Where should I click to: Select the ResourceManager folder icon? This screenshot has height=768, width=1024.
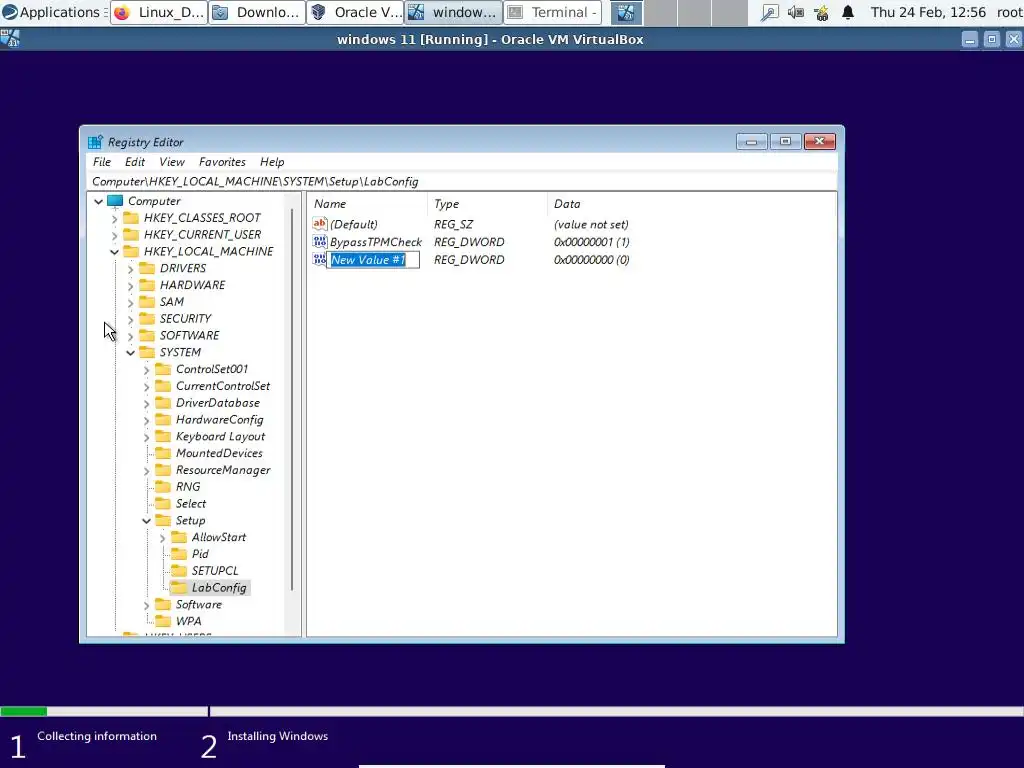163,470
